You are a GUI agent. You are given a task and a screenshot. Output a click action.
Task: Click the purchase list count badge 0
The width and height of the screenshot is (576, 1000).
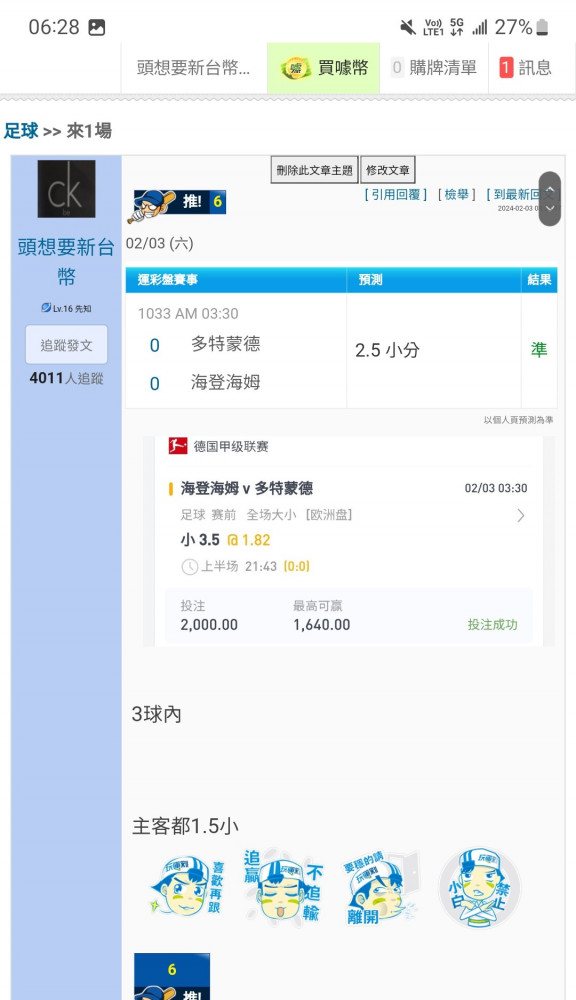pyautogui.click(x=397, y=68)
